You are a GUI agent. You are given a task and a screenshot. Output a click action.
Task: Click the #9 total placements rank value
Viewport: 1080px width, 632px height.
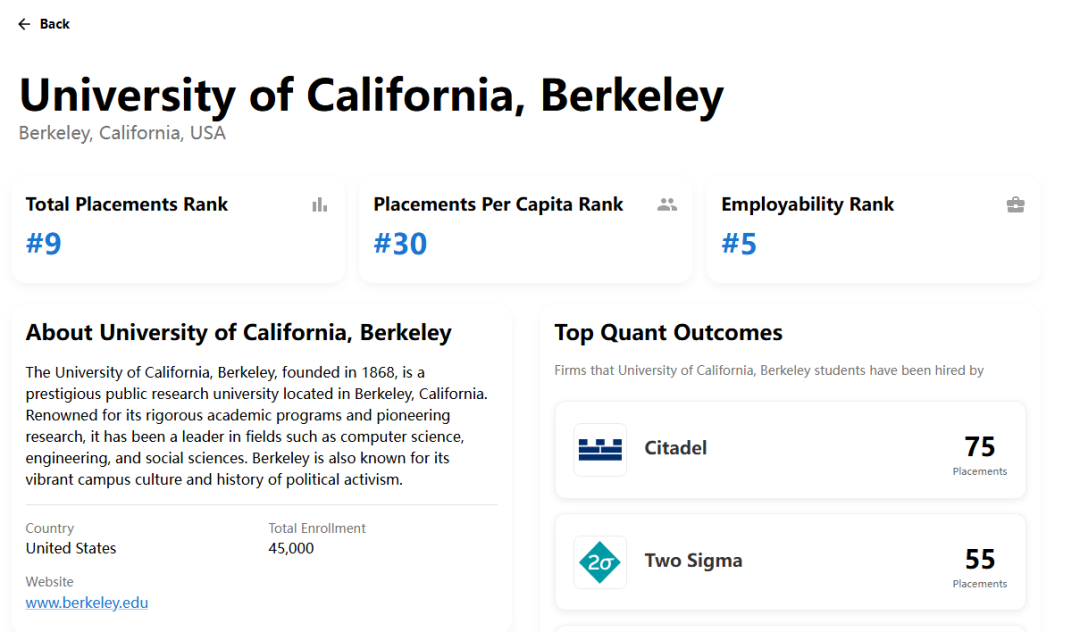(44, 243)
